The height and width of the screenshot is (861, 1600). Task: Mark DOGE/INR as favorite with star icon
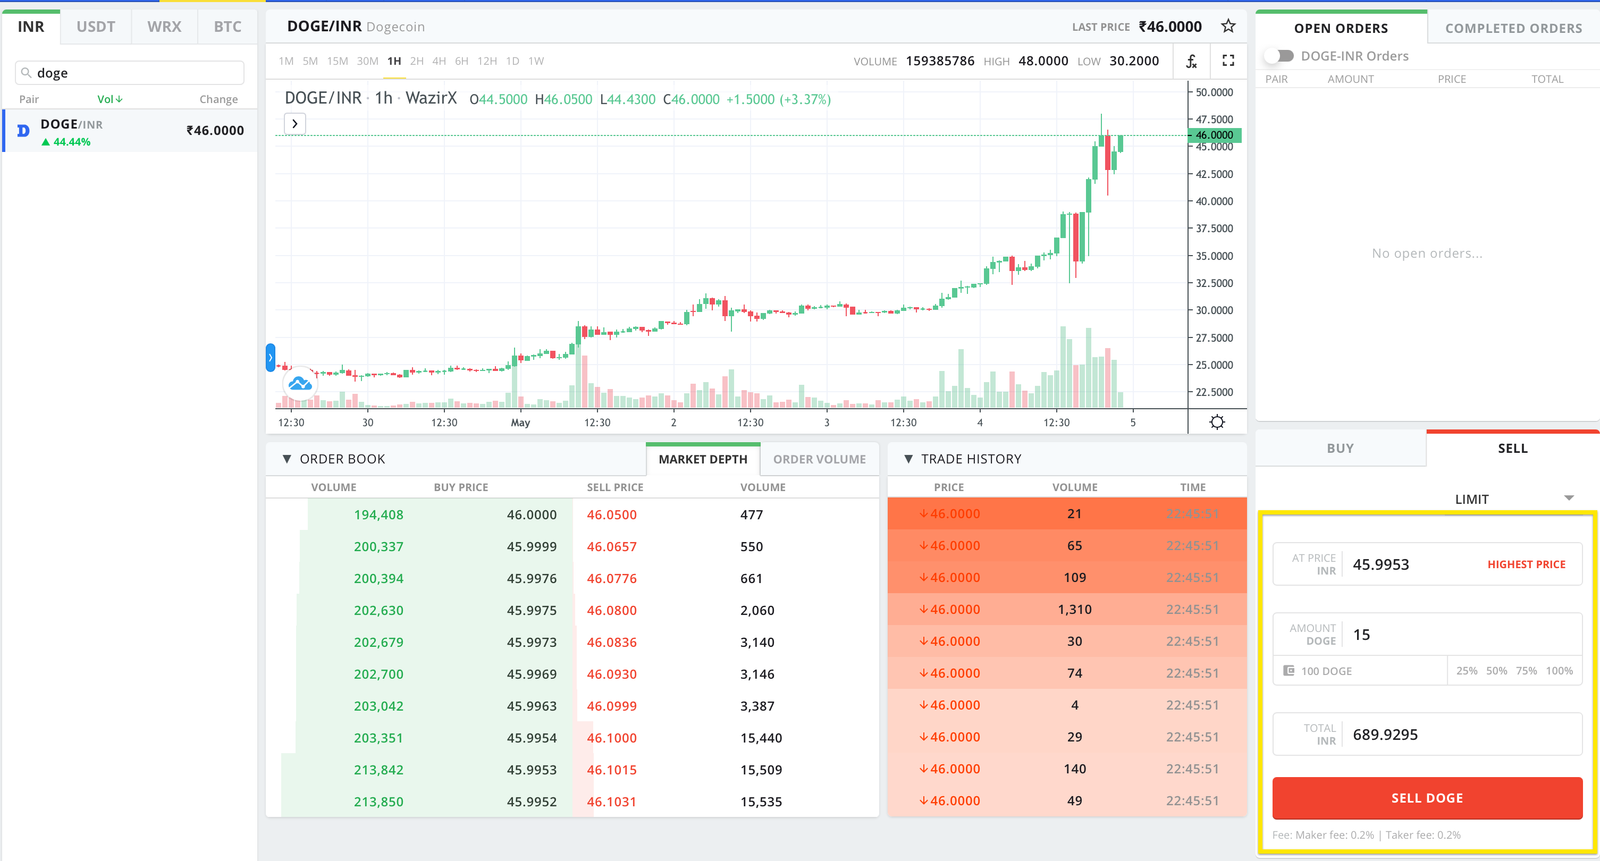(x=1228, y=26)
